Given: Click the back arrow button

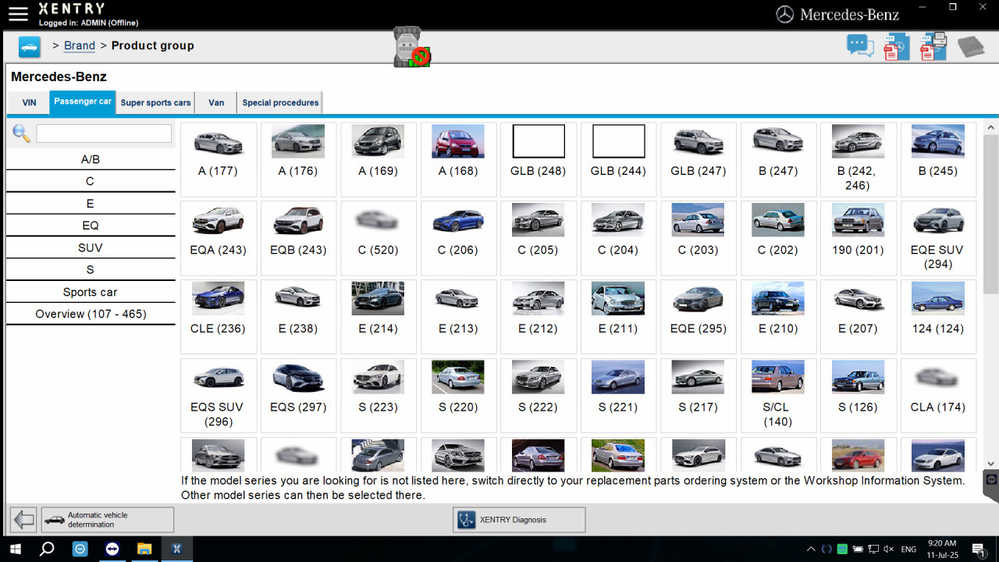Looking at the screenshot, I should coord(24,519).
